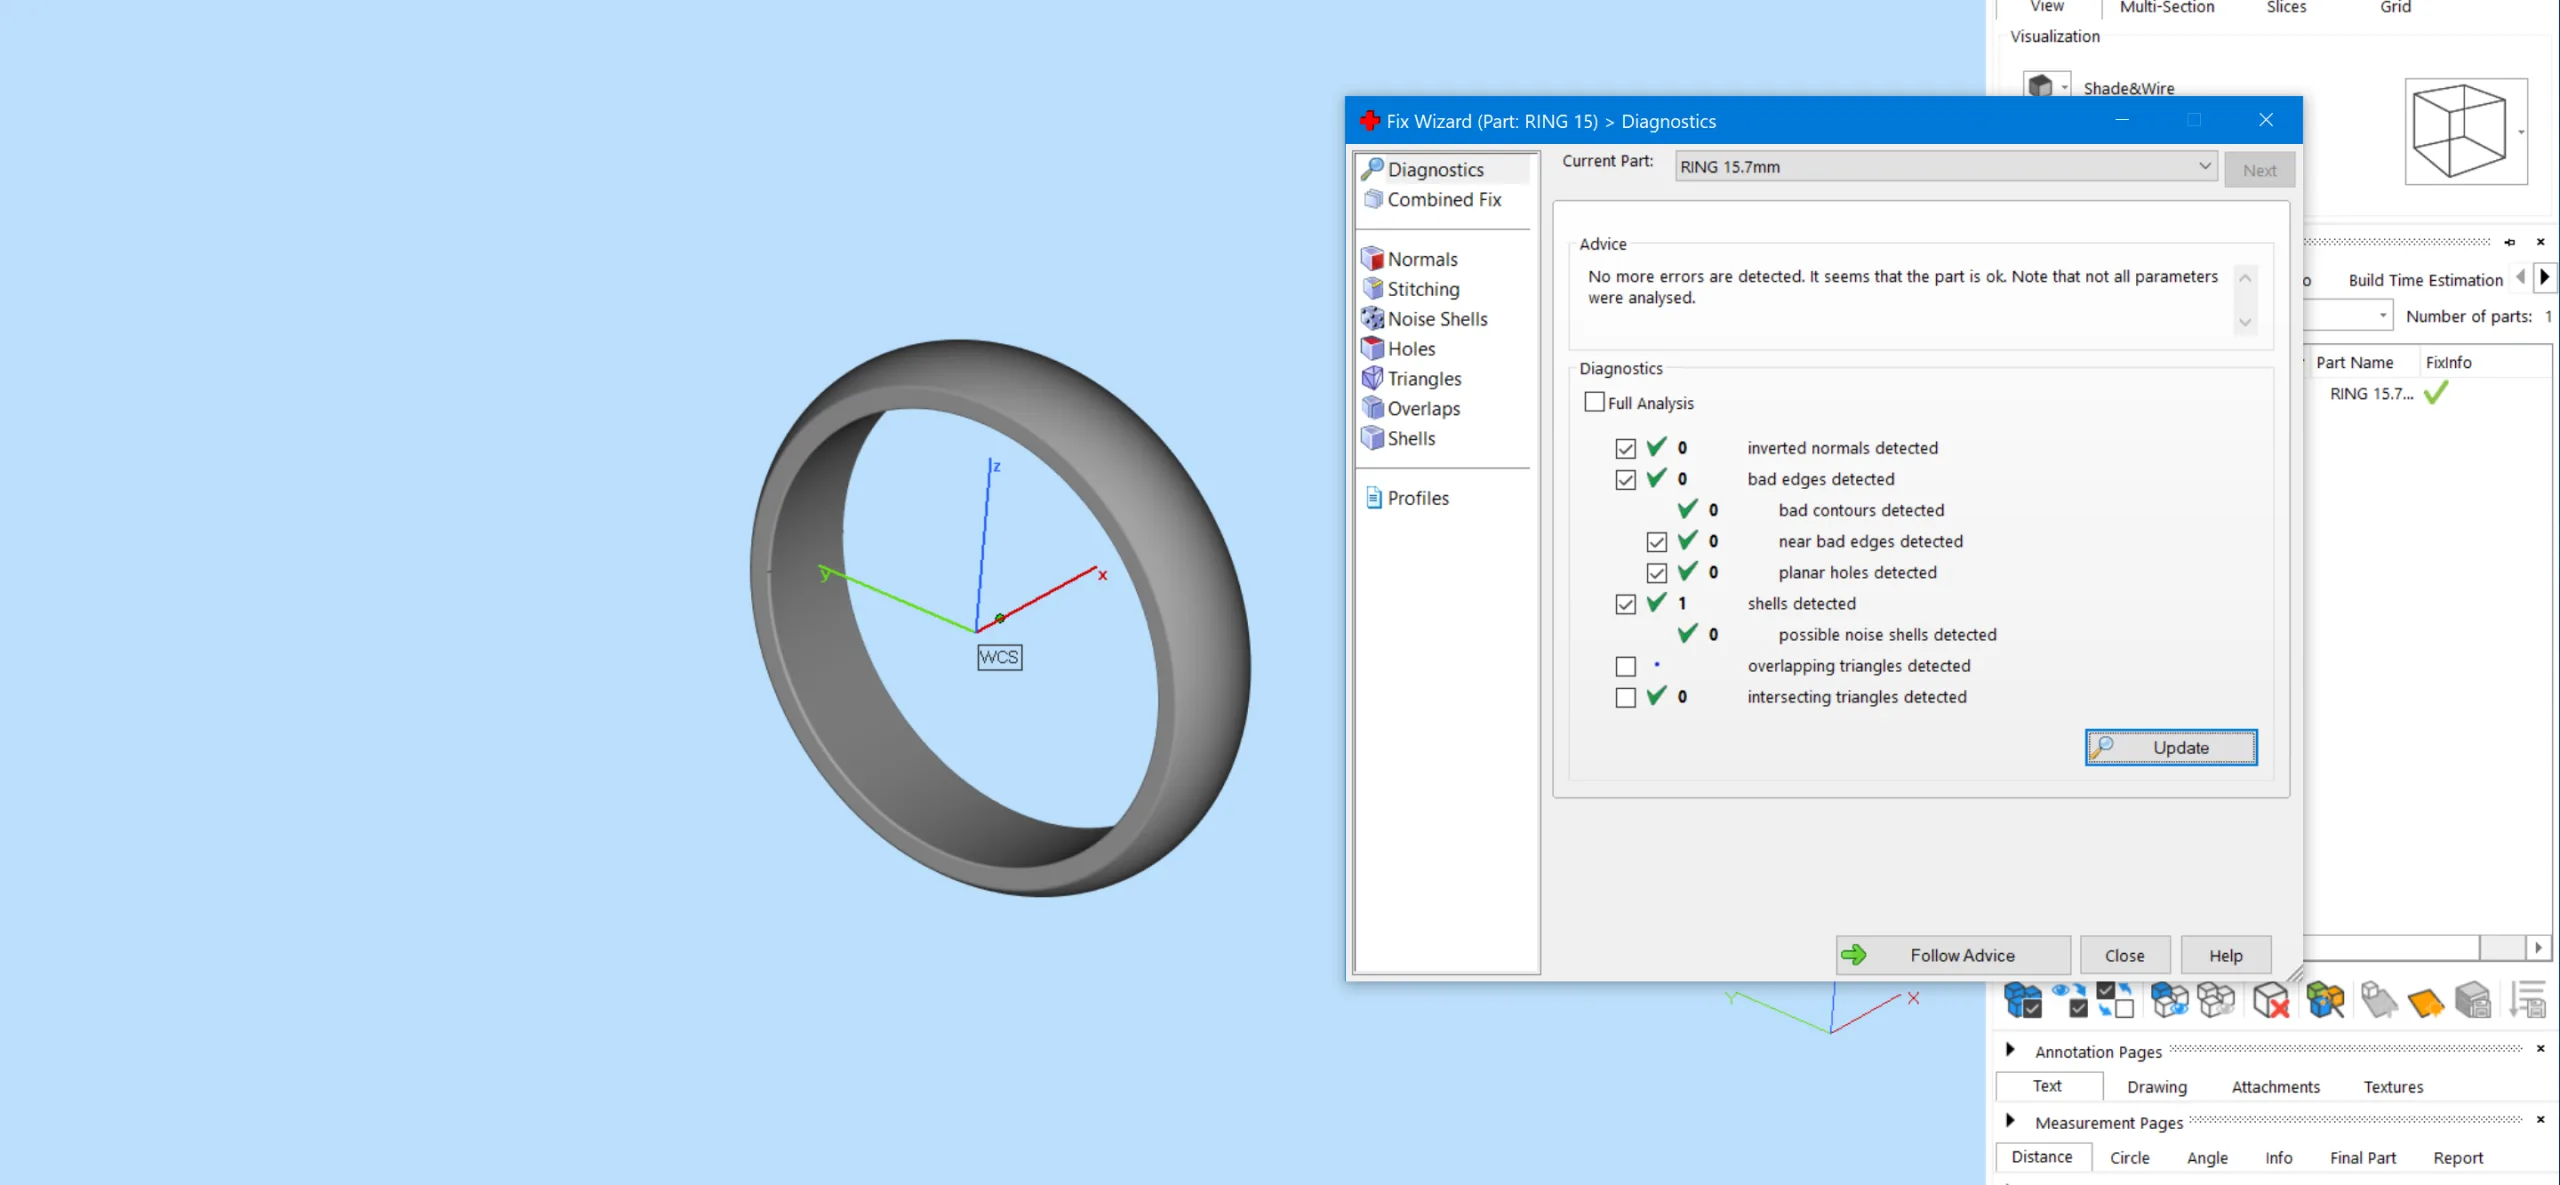This screenshot has height=1185, width=2560.
Task: Open the Triangles fixing page
Action: click(x=1424, y=379)
